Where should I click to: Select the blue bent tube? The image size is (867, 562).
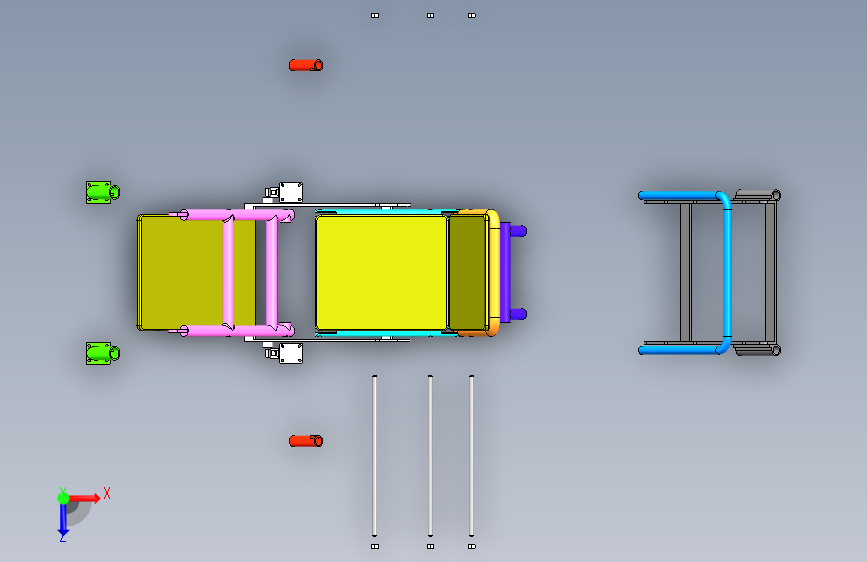[x=726, y=273]
